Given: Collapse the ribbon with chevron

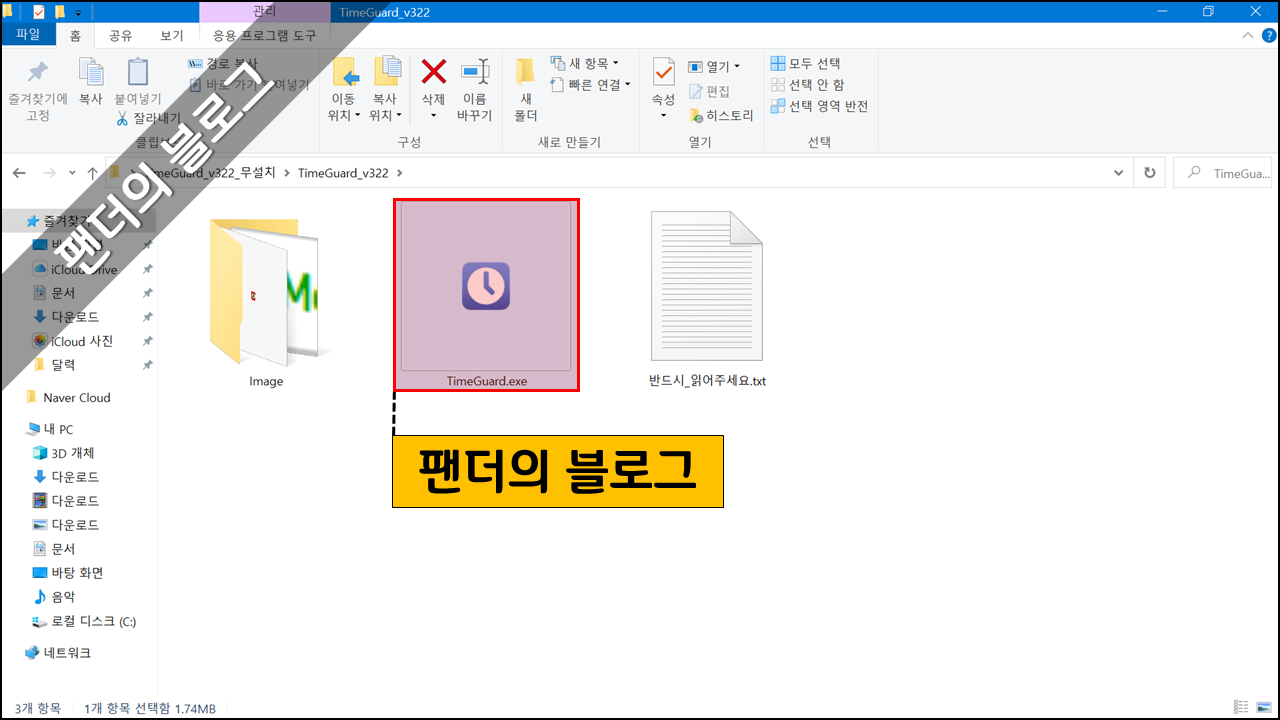Looking at the screenshot, I should [x=1246, y=35].
